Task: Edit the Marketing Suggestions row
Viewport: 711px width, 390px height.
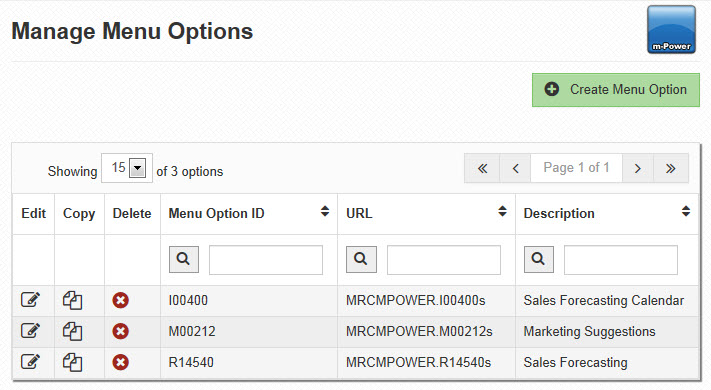Action: pos(30,332)
